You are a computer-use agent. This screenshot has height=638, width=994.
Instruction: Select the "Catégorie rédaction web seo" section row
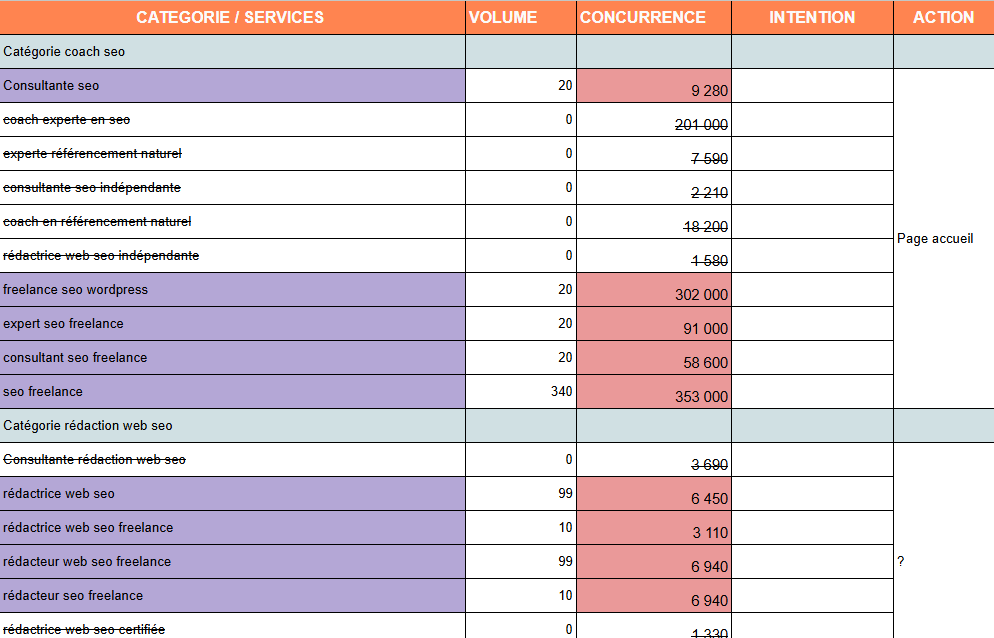tap(232, 426)
